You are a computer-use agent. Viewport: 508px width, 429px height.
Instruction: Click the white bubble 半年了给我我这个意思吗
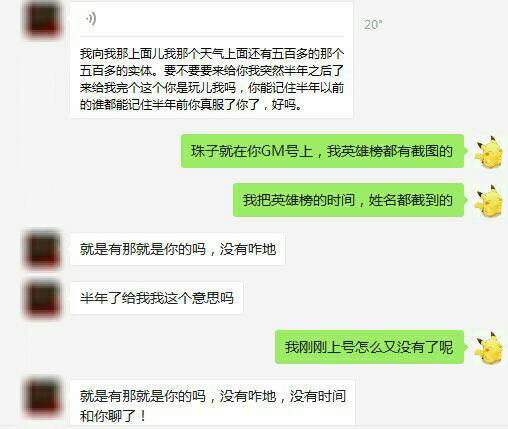pos(157,298)
